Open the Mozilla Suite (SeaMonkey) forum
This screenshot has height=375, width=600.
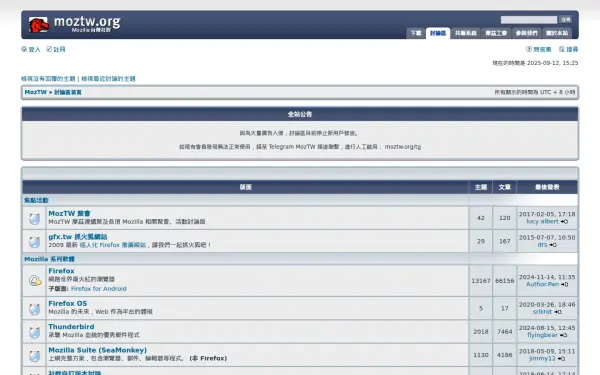click(98, 350)
